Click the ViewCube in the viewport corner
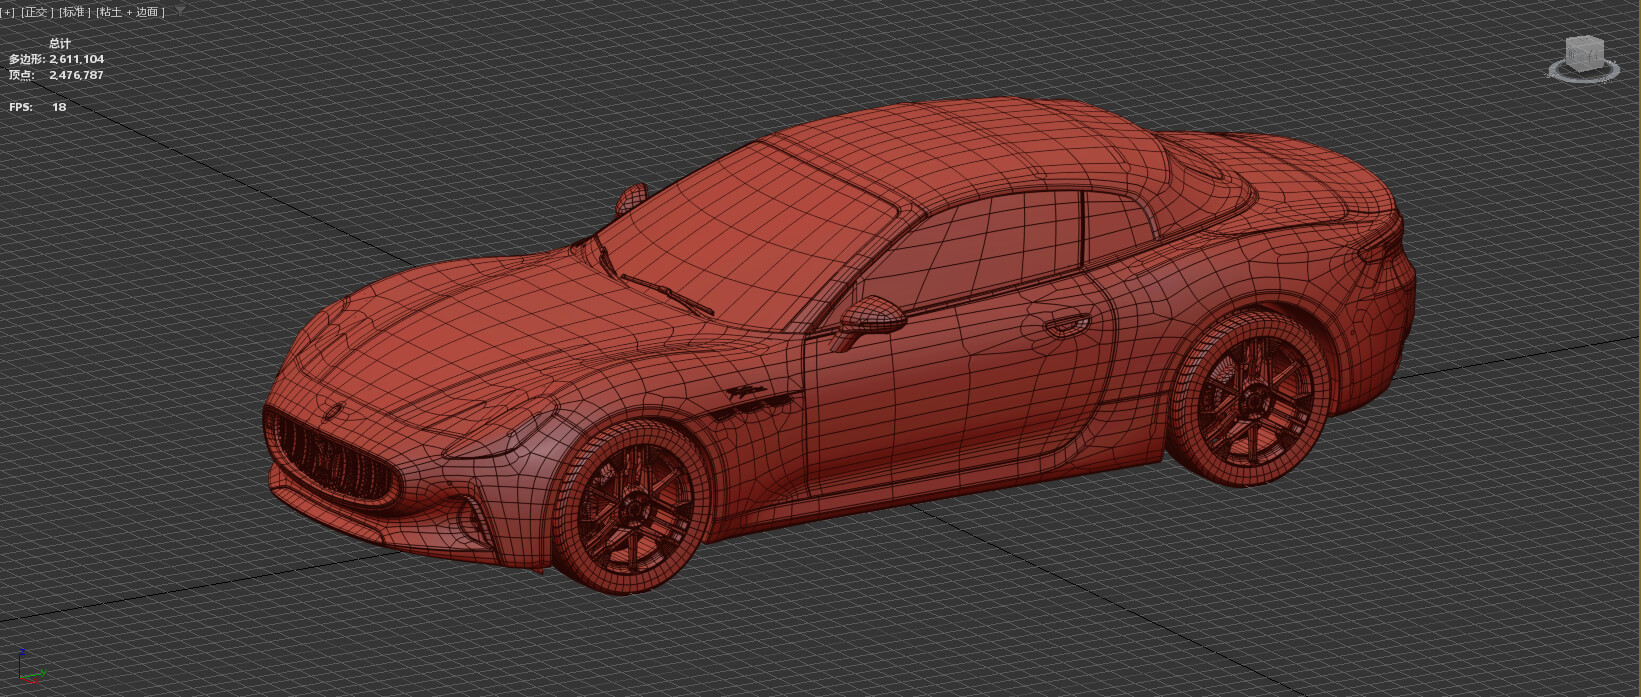Image resolution: width=1641 pixels, height=697 pixels. point(1584,52)
